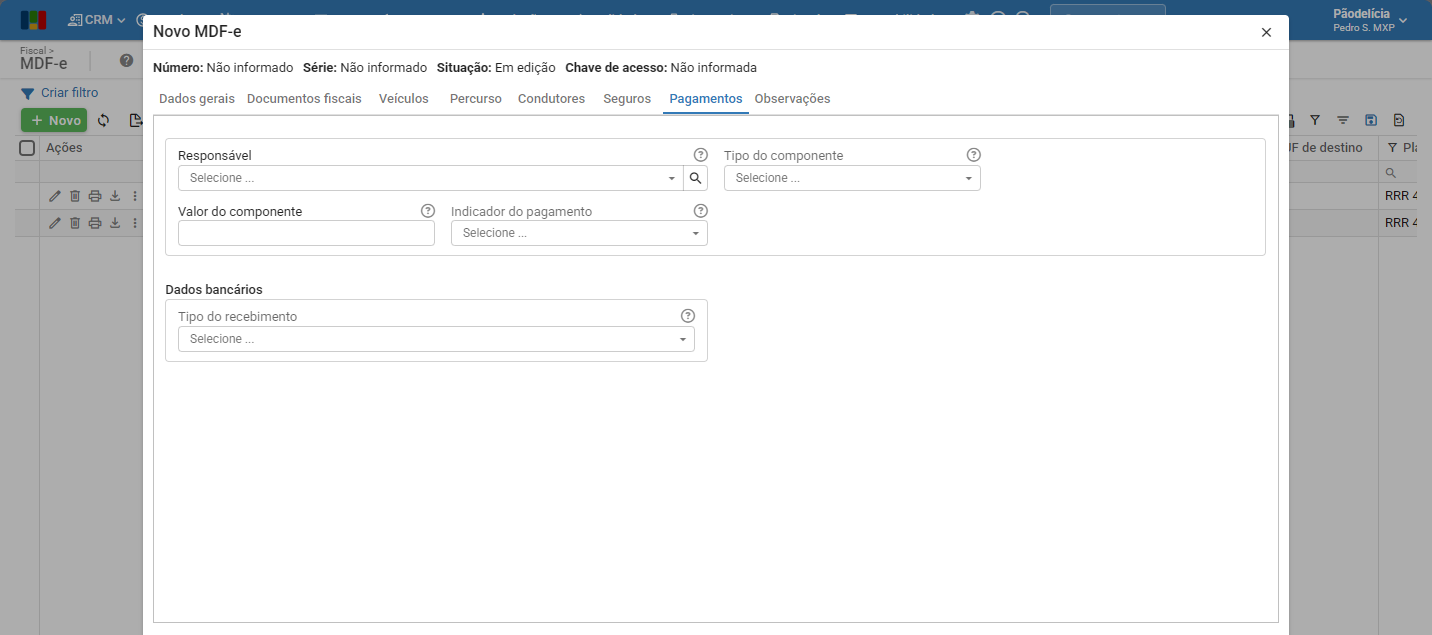This screenshot has height=635, width=1432.
Task: Show help for Tipo do componente
Action: 973,155
